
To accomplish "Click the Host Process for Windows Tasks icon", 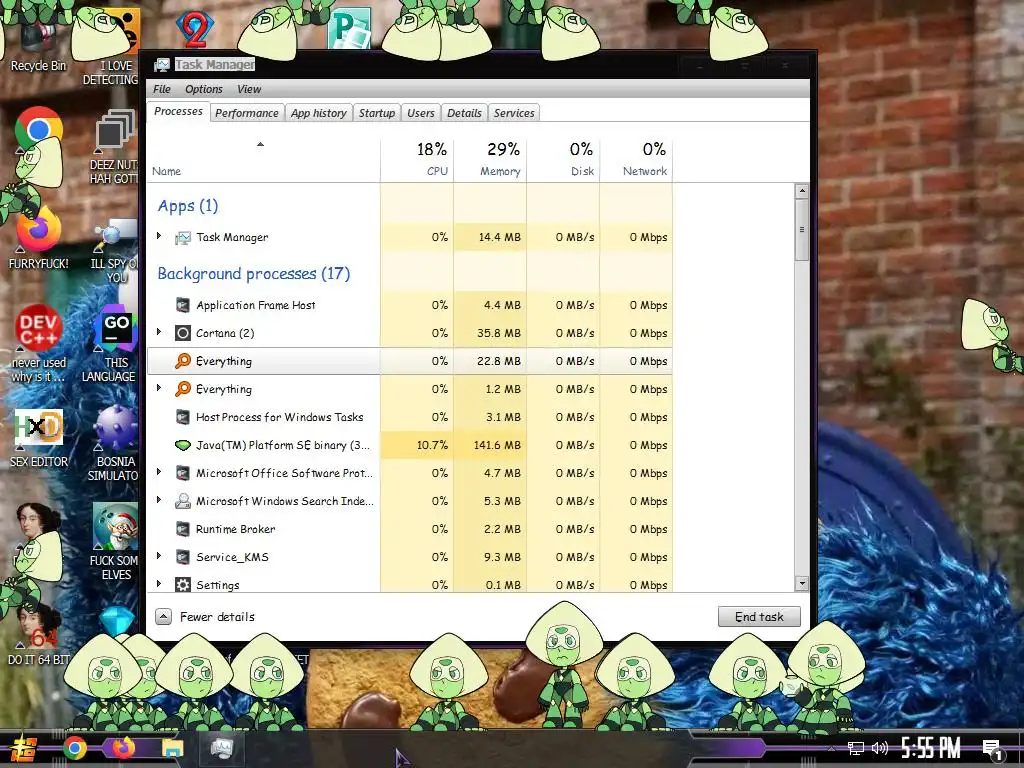I will [183, 417].
